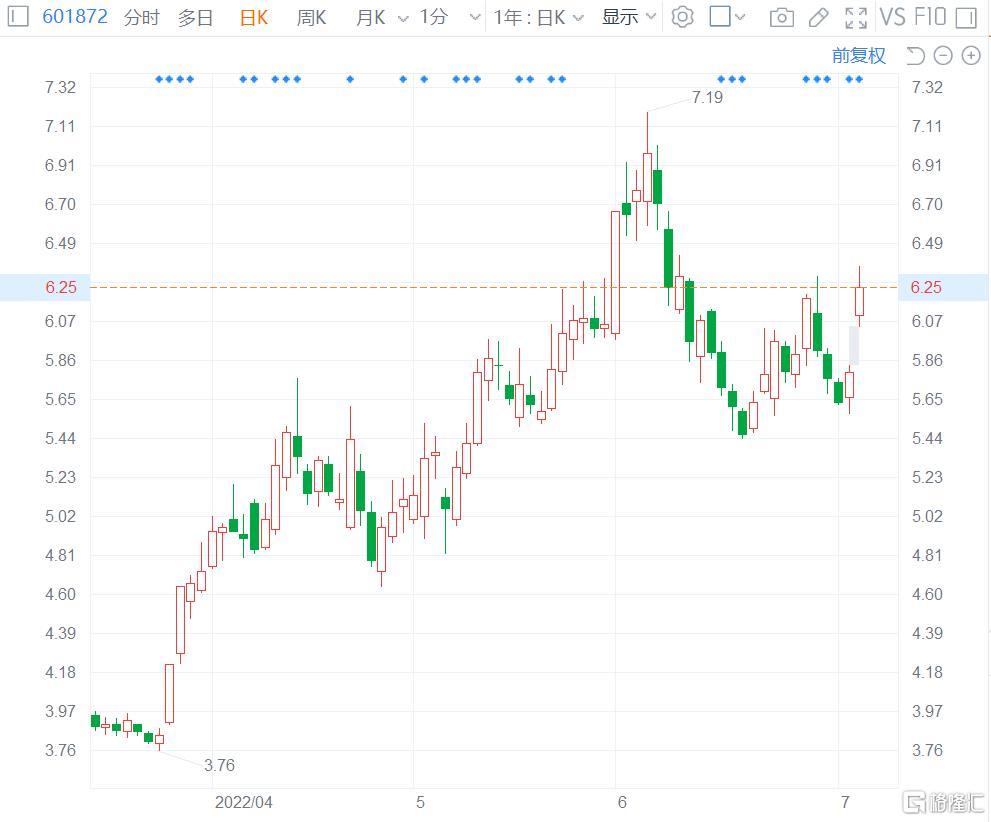Image resolution: width=991 pixels, height=822 pixels.
Task: Click the highlighted 6.25 right axis price
Action: [926, 287]
